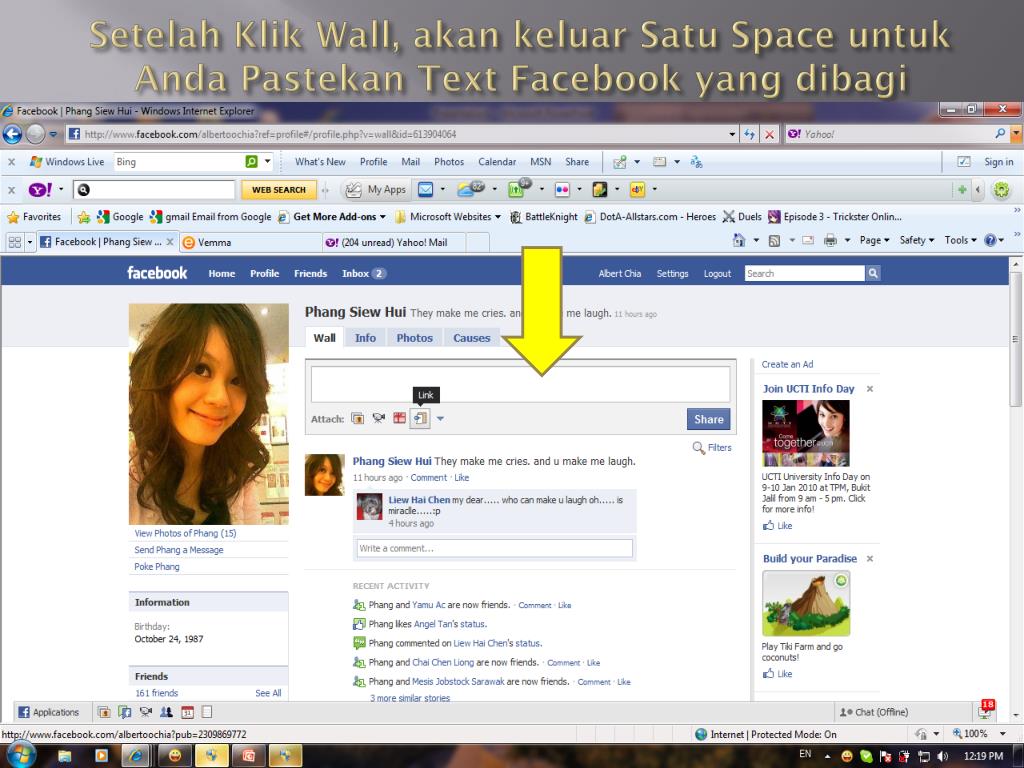
Task: Switch to the Info tab
Action: (x=365, y=338)
